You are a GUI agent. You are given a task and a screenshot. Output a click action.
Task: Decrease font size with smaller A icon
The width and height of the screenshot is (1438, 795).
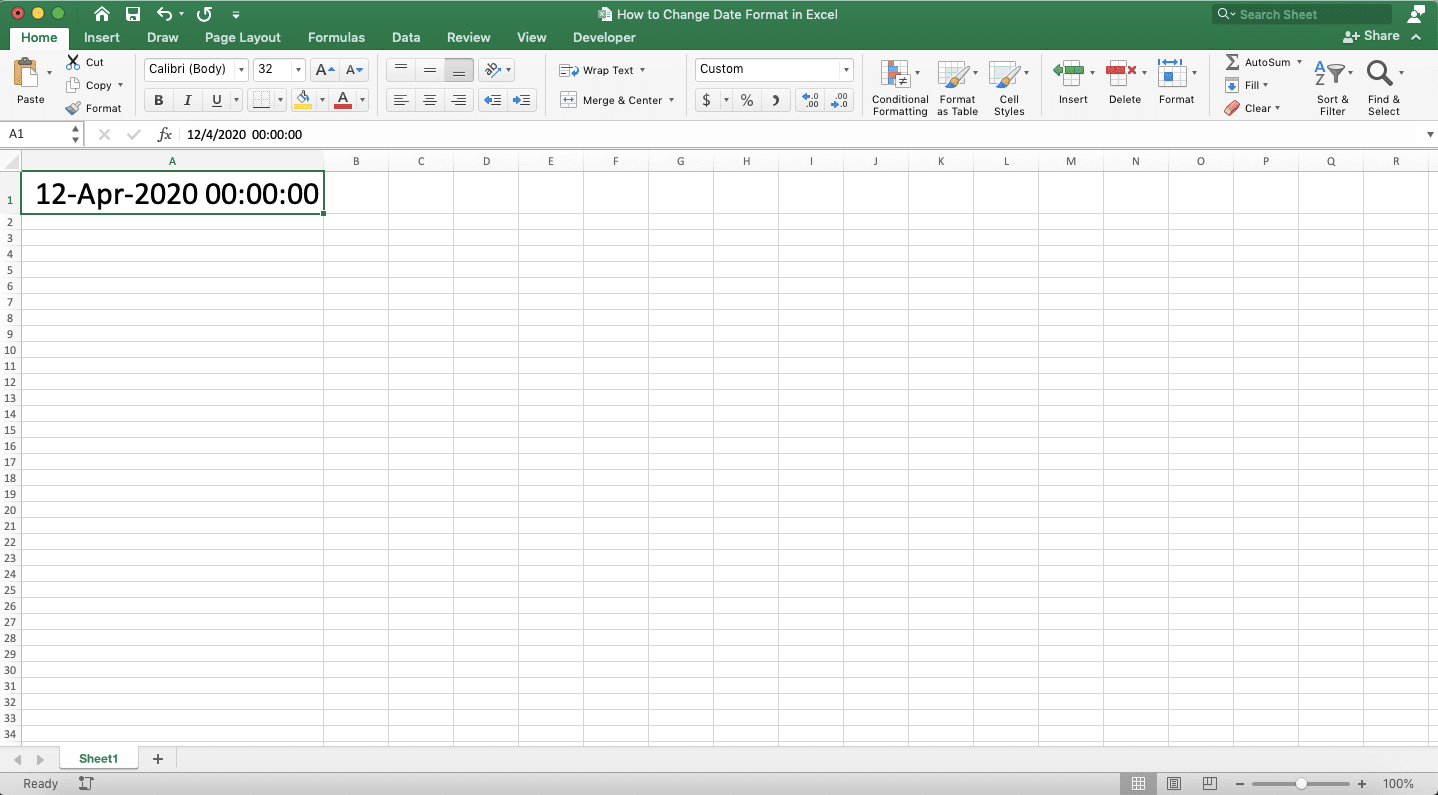tap(355, 70)
